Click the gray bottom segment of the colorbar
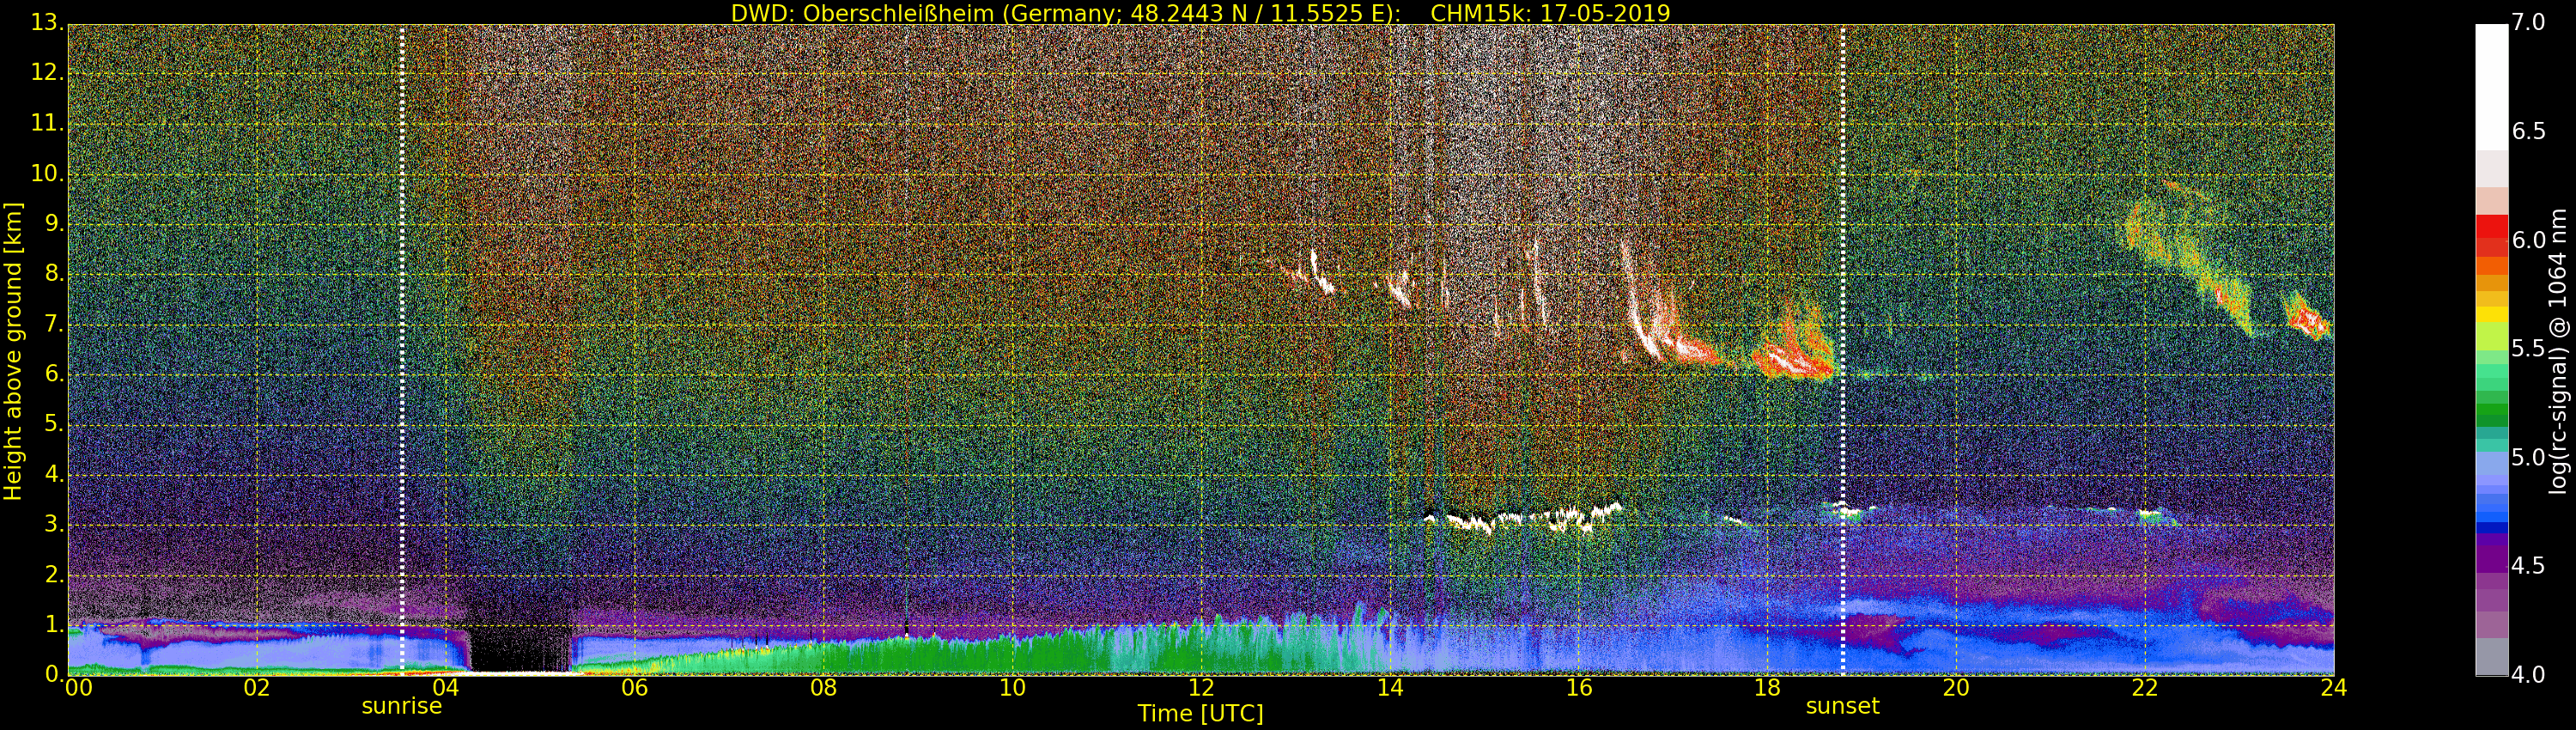This screenshot has height=730, width=2576. [x=2491, y=657]
